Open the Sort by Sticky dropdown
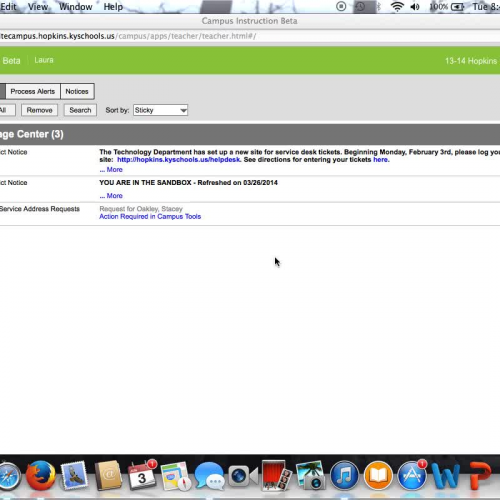Image resolution: width=500 pixels, height=500 pixels. 160,110
